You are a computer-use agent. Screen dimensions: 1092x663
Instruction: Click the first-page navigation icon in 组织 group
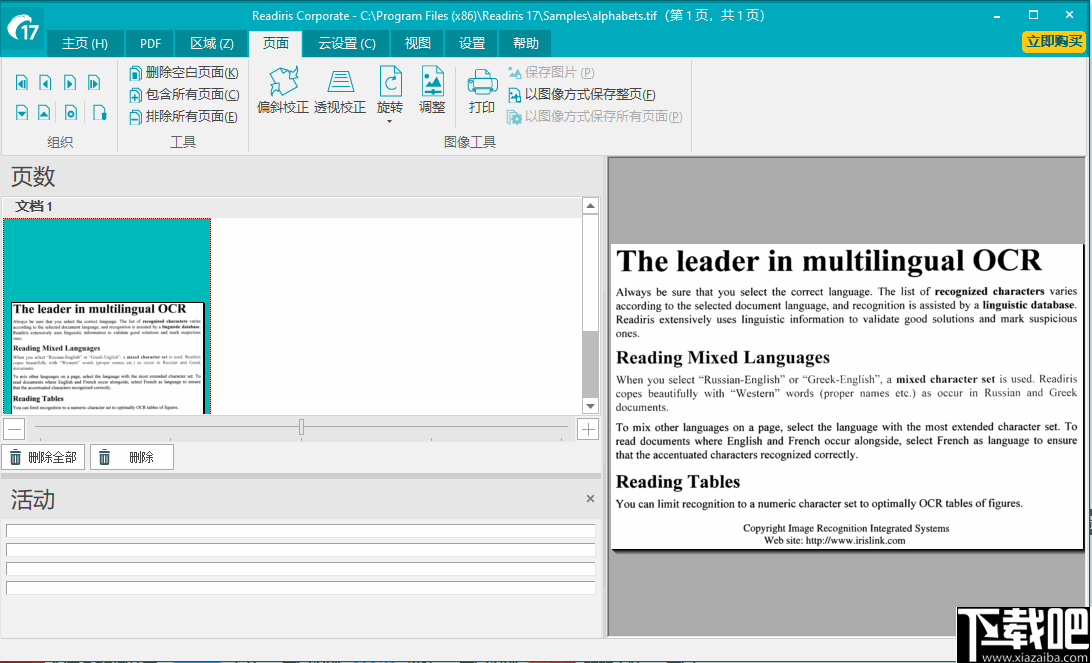click(x=21, y=82)
